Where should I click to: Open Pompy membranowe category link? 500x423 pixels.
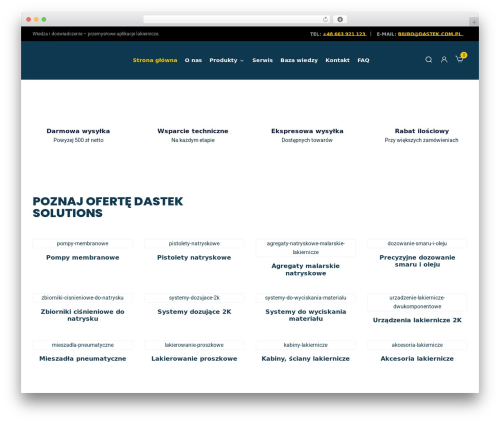click(83, 258)
